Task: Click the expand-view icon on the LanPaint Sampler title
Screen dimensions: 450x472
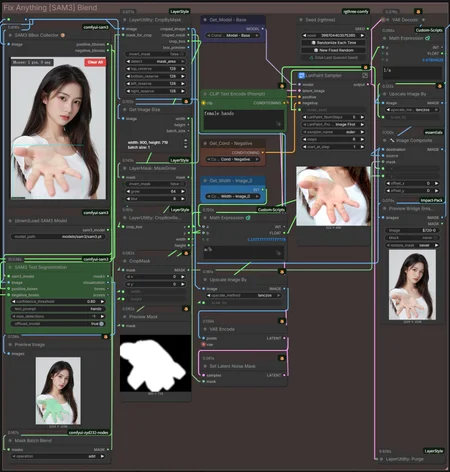Action: click(x=365, y=76)
